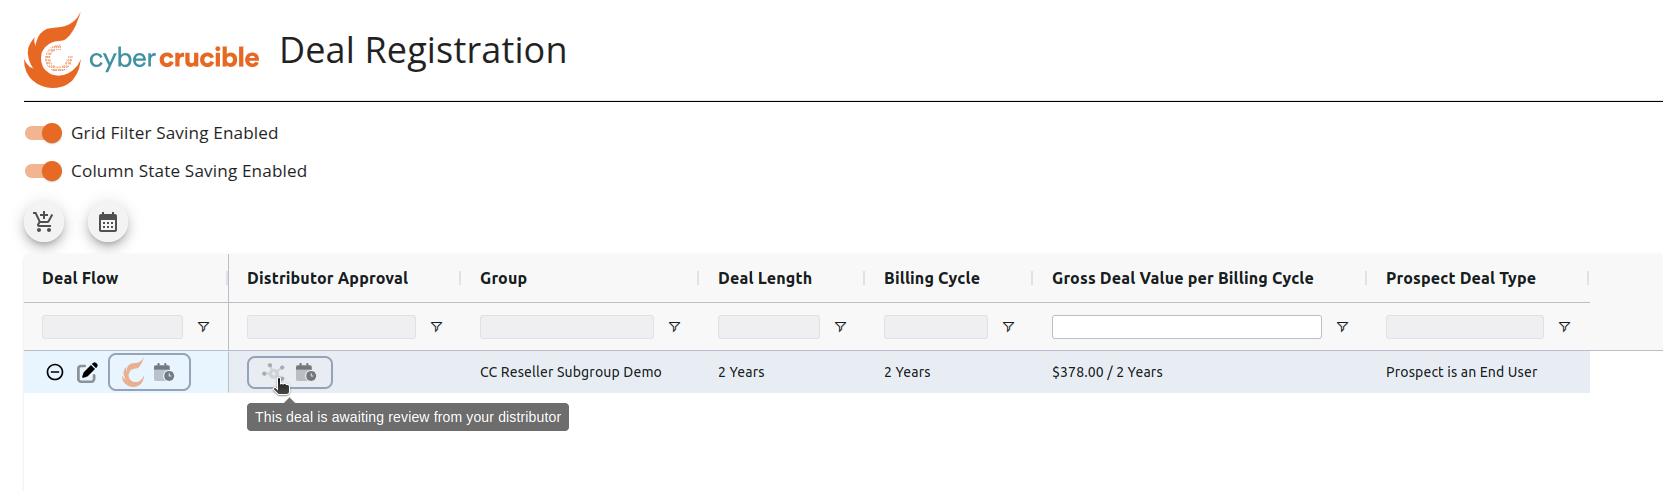Click the Cyber Crucible flame status icon
Viewport: 1663px width, 491px height.
[133, 373]
